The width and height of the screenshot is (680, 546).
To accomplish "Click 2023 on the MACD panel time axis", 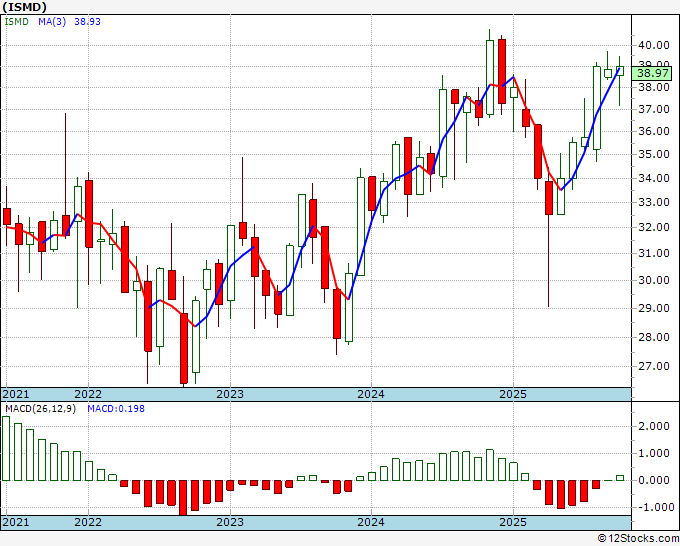I will coord(230,522).
